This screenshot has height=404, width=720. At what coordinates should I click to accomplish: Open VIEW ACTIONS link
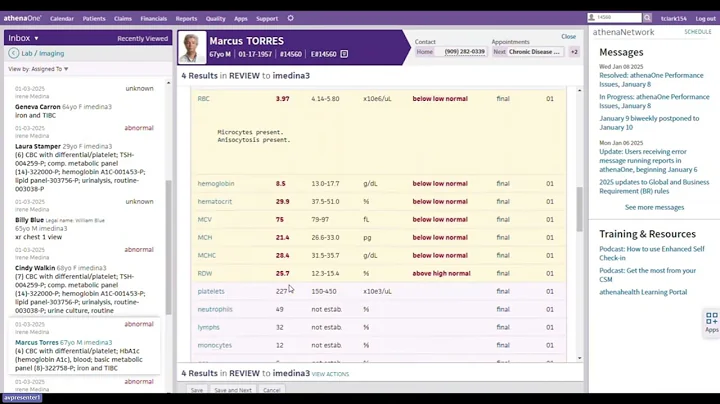(330, 374)
